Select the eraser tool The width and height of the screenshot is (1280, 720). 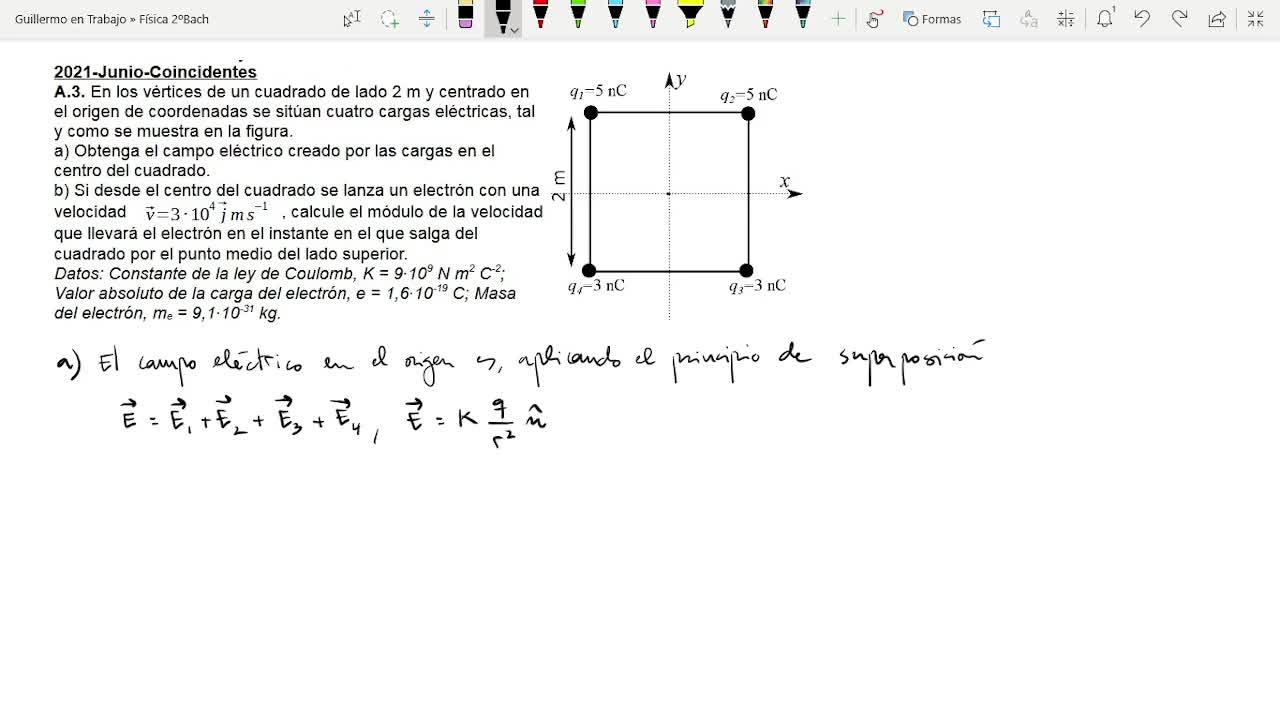[465, 16]
